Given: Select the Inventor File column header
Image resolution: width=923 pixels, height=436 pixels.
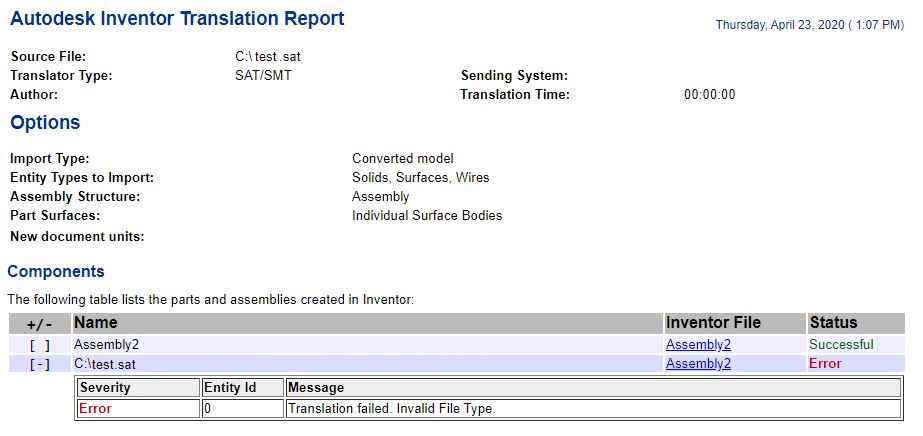Looking at the screenshot, I should [x=735, y=323].
